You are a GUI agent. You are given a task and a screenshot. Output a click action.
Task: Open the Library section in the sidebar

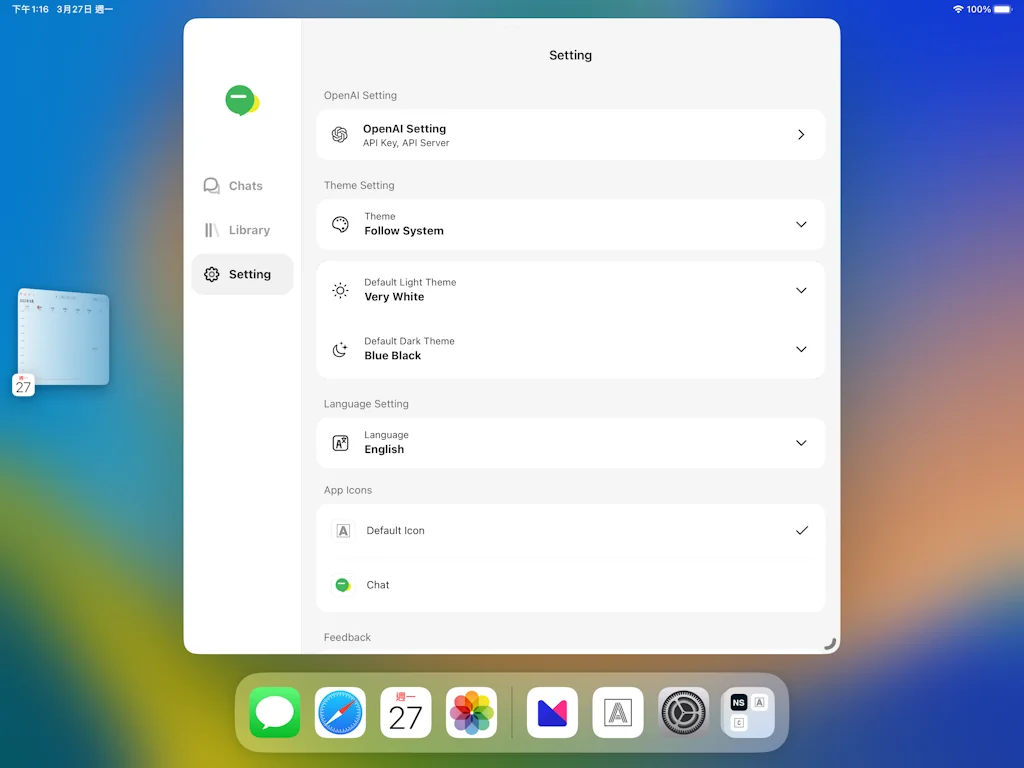[x=242, y=229]
